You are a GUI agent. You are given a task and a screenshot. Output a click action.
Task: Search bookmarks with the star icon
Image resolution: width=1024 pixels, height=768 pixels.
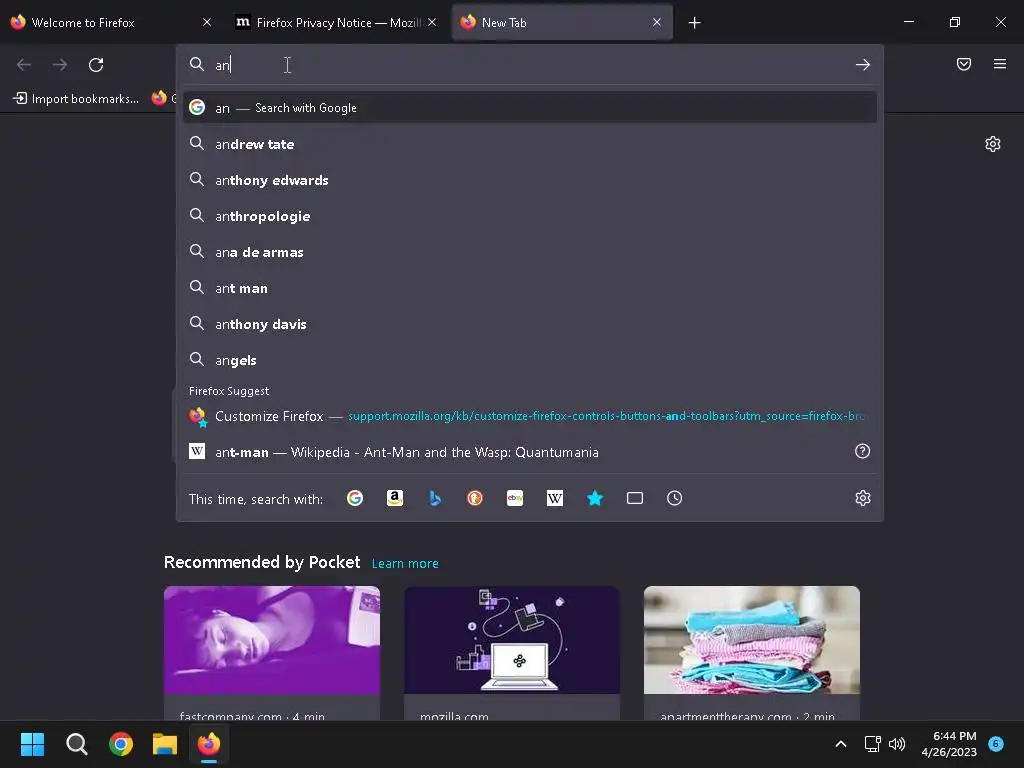point(595,498)
